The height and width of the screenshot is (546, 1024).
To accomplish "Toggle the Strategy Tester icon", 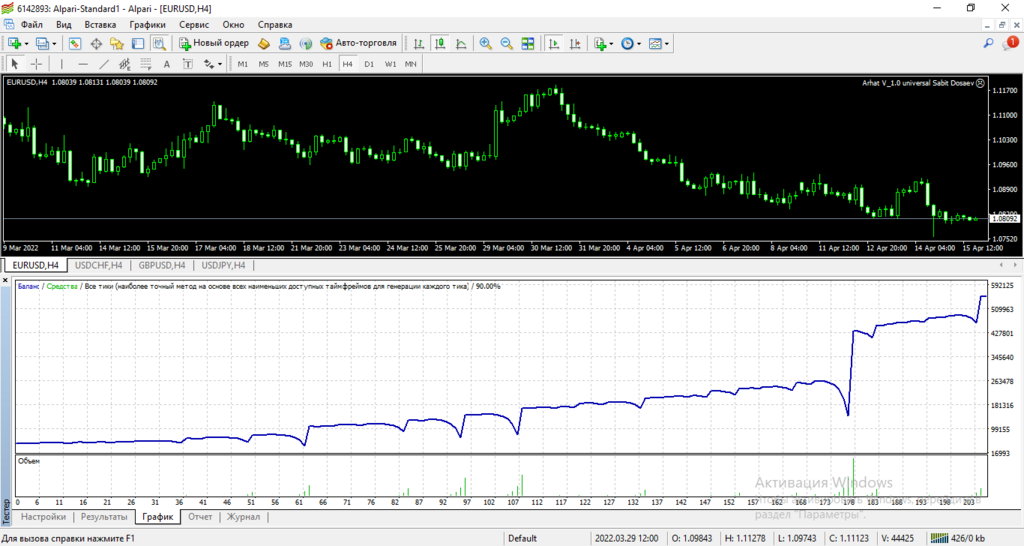I will 159,44.
